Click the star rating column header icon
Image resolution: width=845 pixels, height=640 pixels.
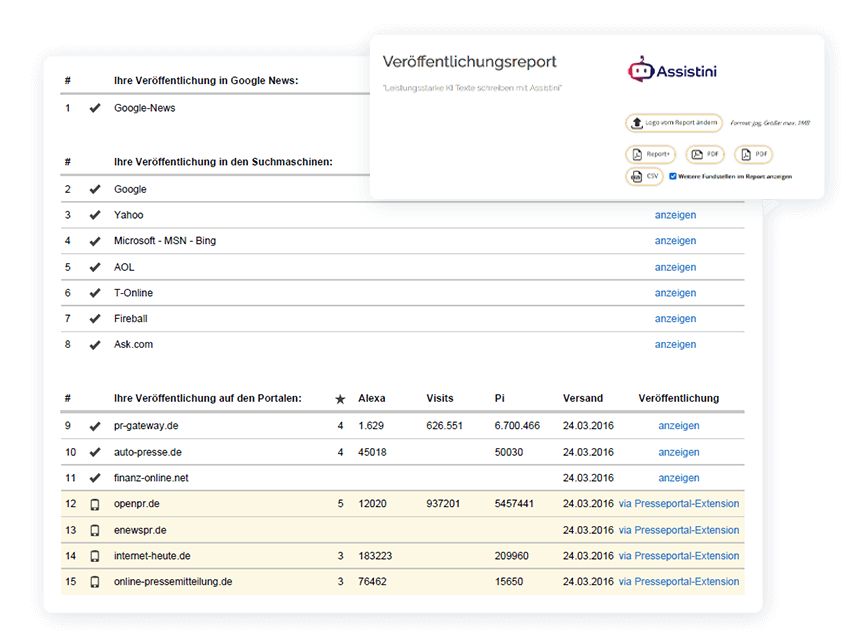pyautogui.click(x=340, y=399)
